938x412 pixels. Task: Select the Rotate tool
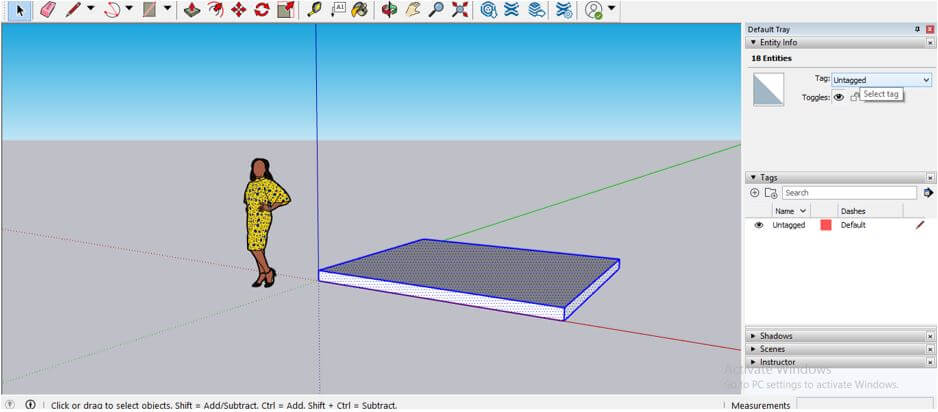click(262, 10)
